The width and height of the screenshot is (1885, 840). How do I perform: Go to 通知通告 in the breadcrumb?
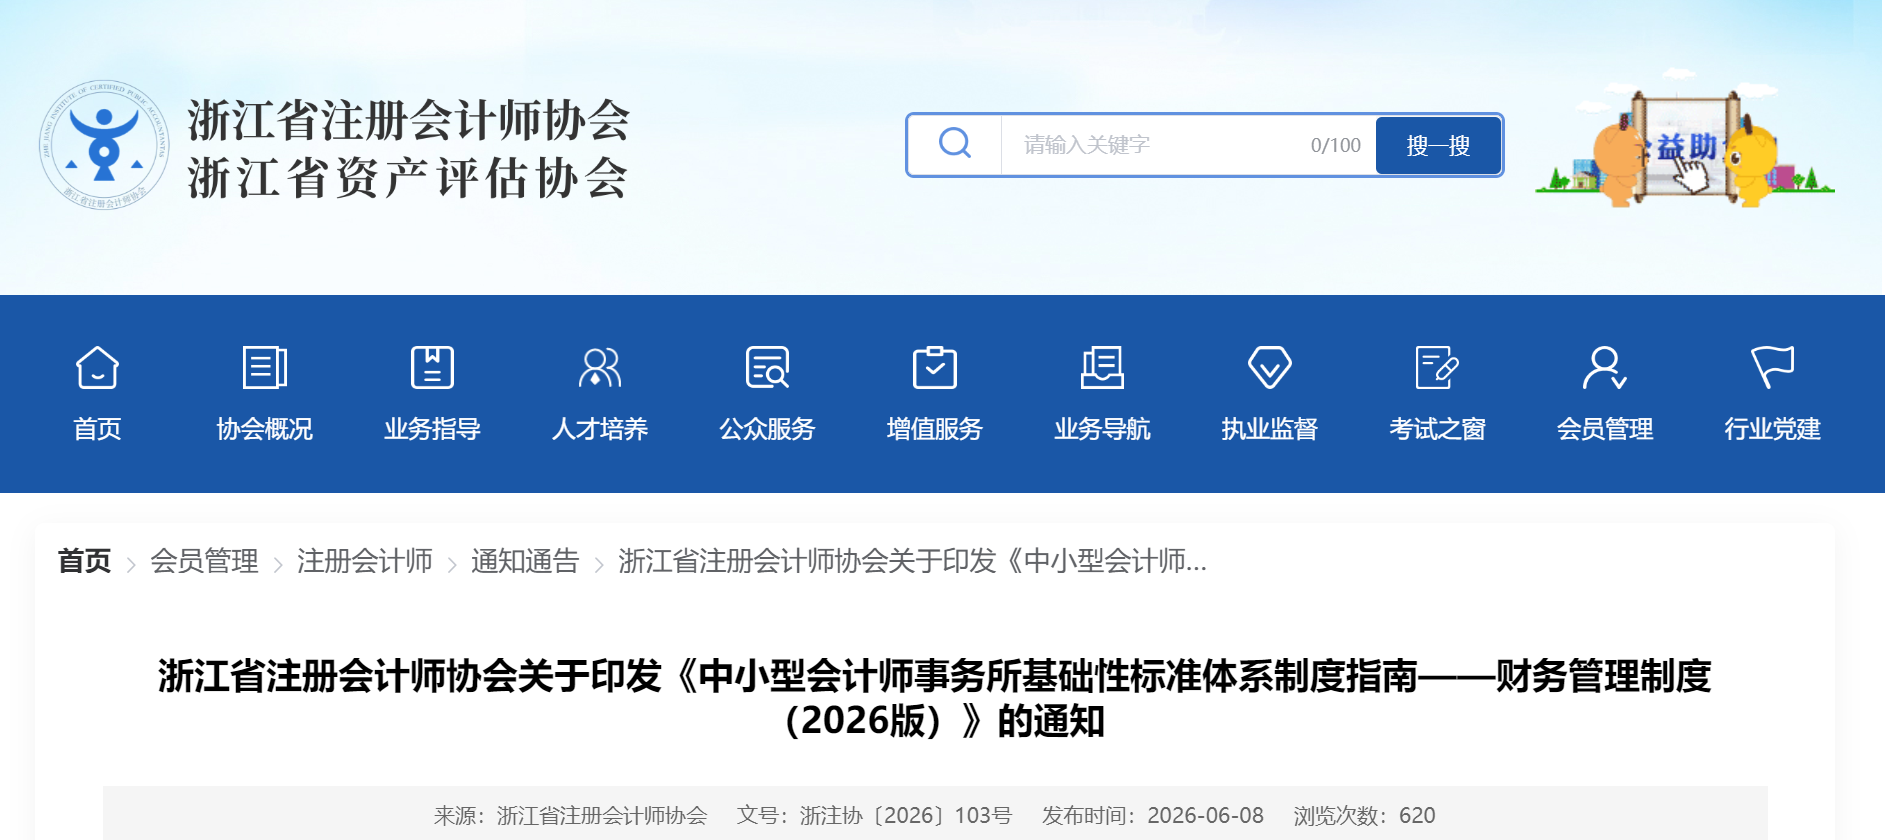click(x=525, y=561)
